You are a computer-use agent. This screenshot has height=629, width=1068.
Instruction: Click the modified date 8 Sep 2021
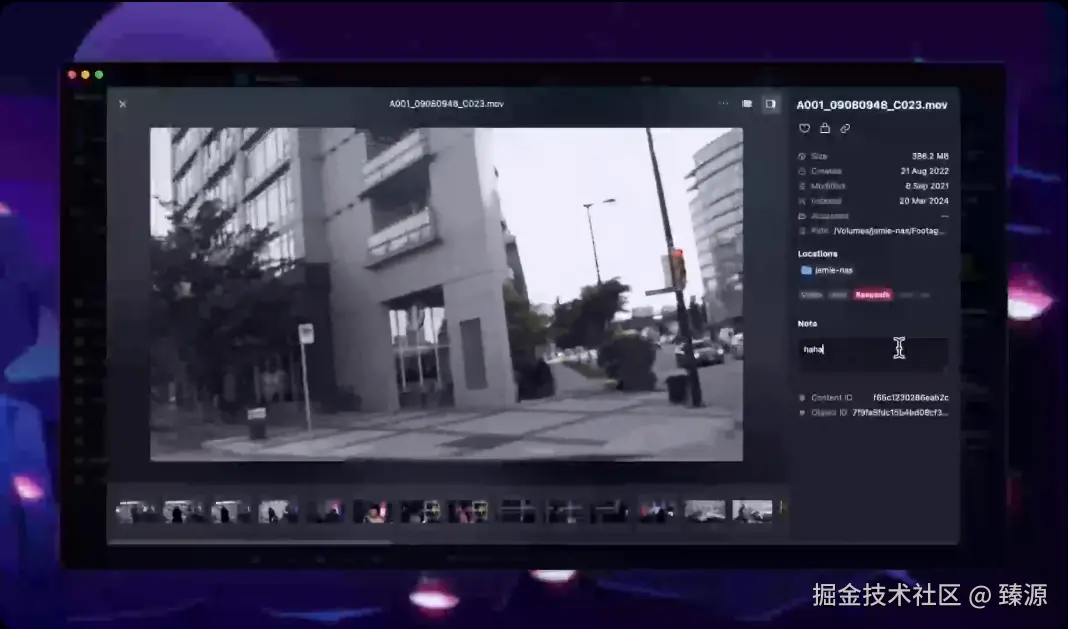pos(926,186)
